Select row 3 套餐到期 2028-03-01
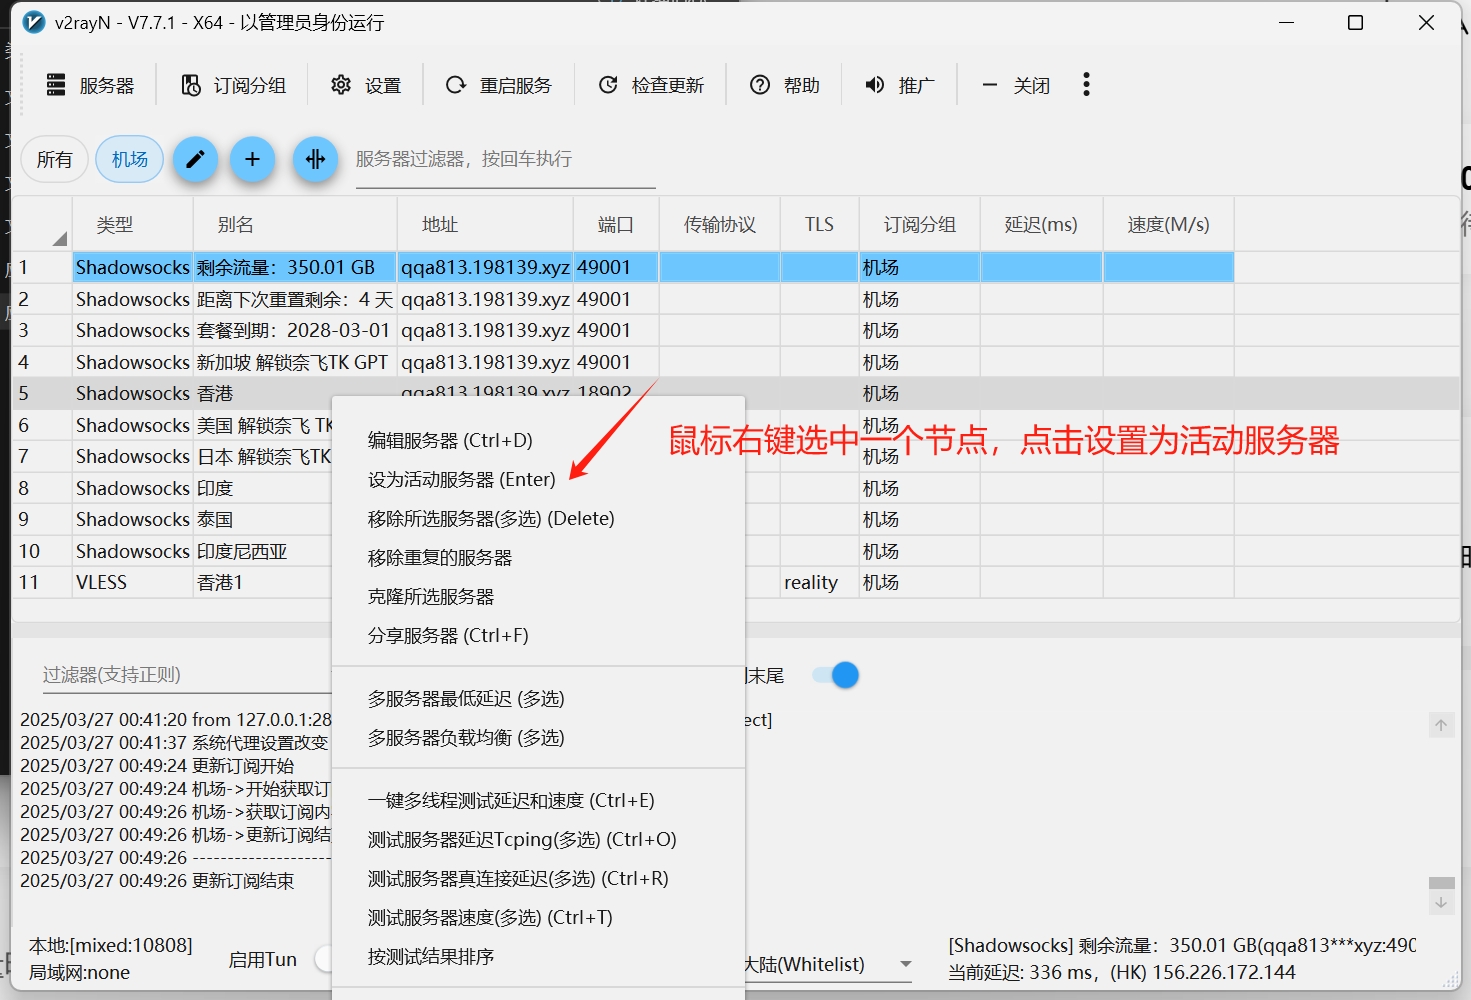Viewport: 1471px width, 1000px height. point(622,330)
